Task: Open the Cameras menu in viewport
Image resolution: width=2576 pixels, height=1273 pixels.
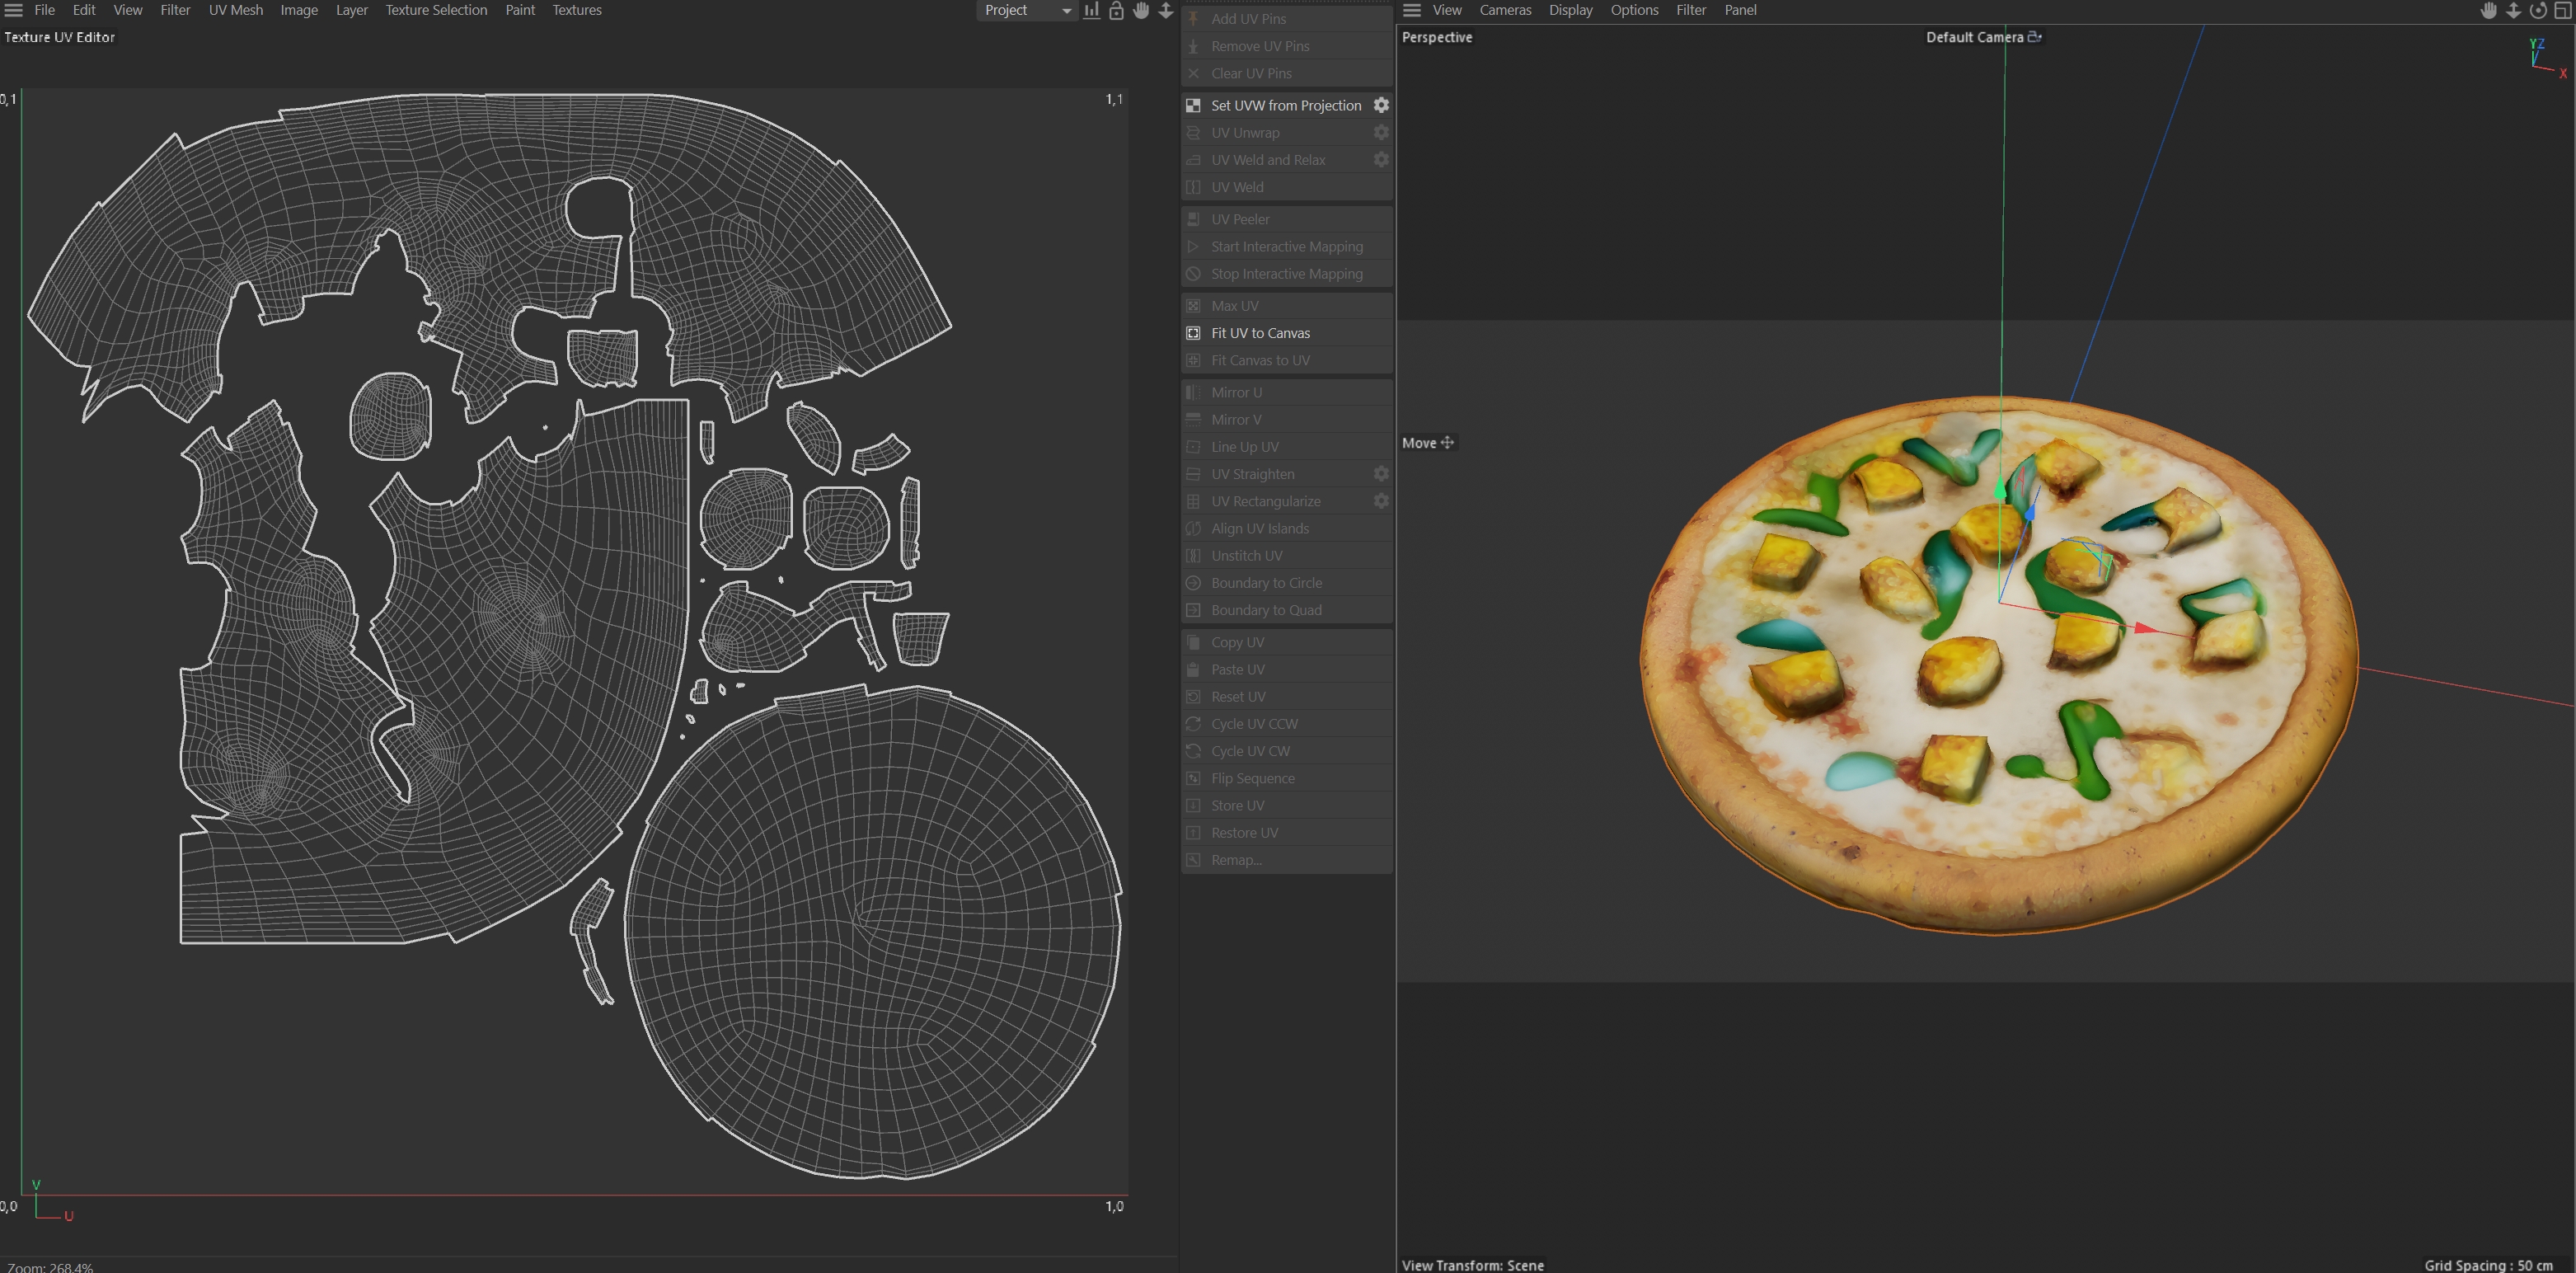Action: coord(1505,10)
